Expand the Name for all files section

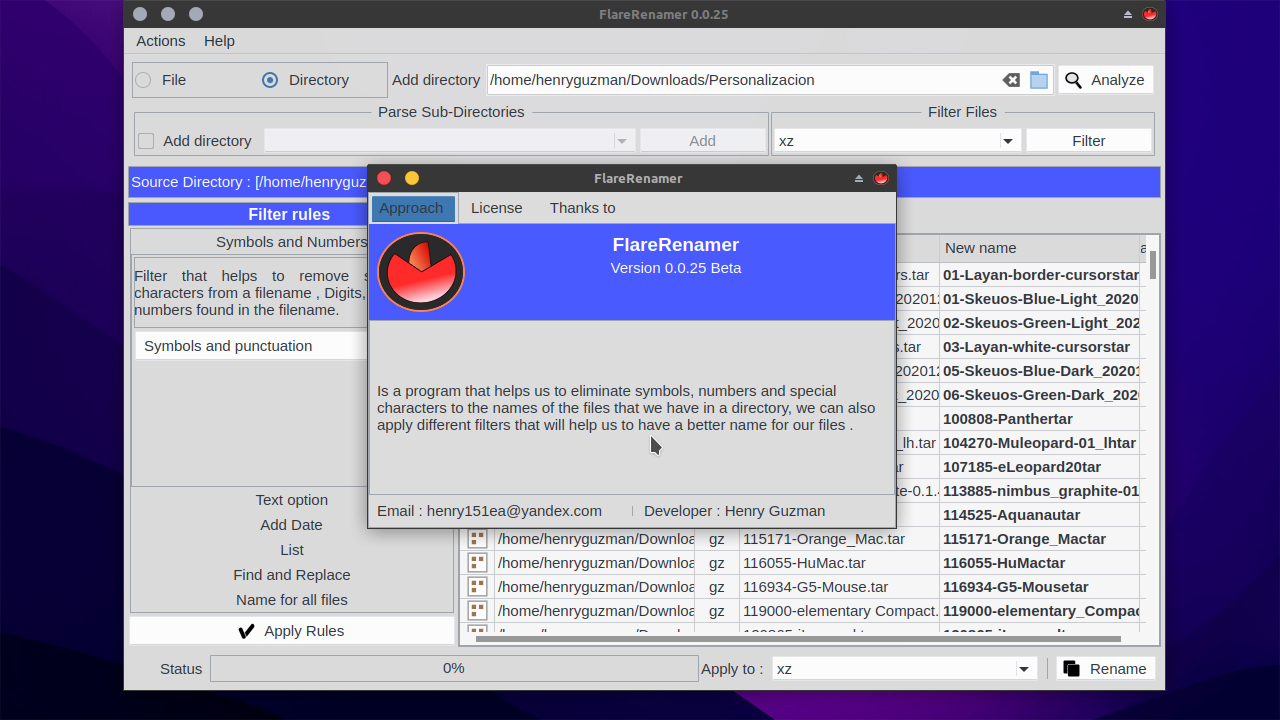(x=292, y=600)
